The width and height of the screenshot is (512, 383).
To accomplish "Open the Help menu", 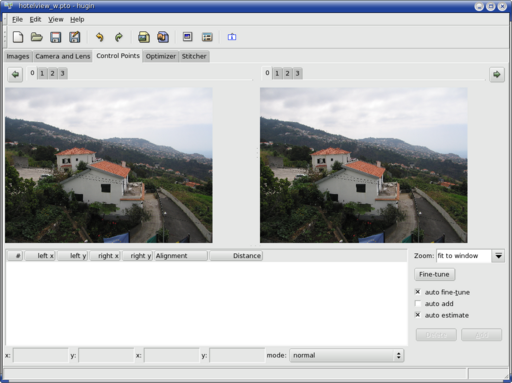I will [x=77, y=19].
